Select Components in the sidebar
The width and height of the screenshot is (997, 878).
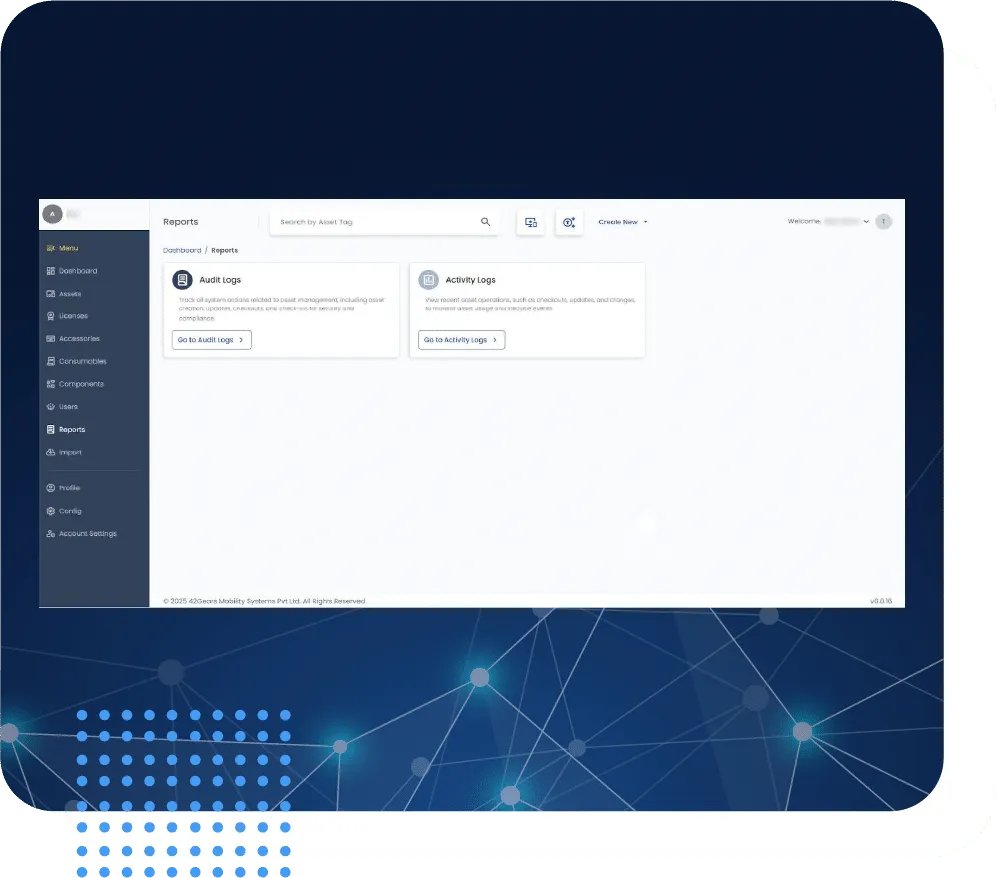point(75,384)
